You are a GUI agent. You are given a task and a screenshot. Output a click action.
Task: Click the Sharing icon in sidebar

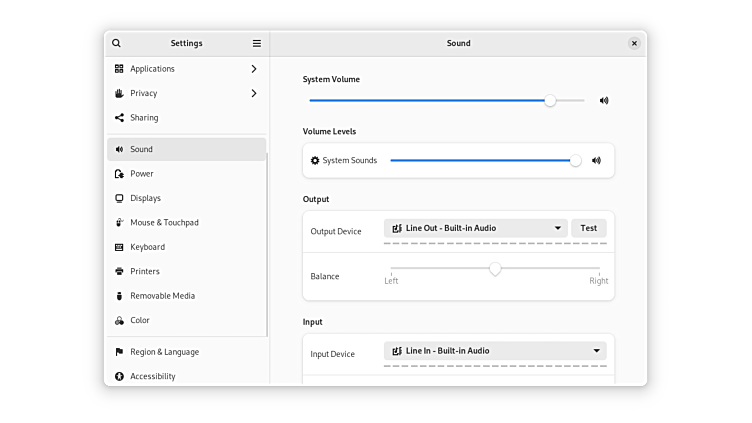coord(120,118)
